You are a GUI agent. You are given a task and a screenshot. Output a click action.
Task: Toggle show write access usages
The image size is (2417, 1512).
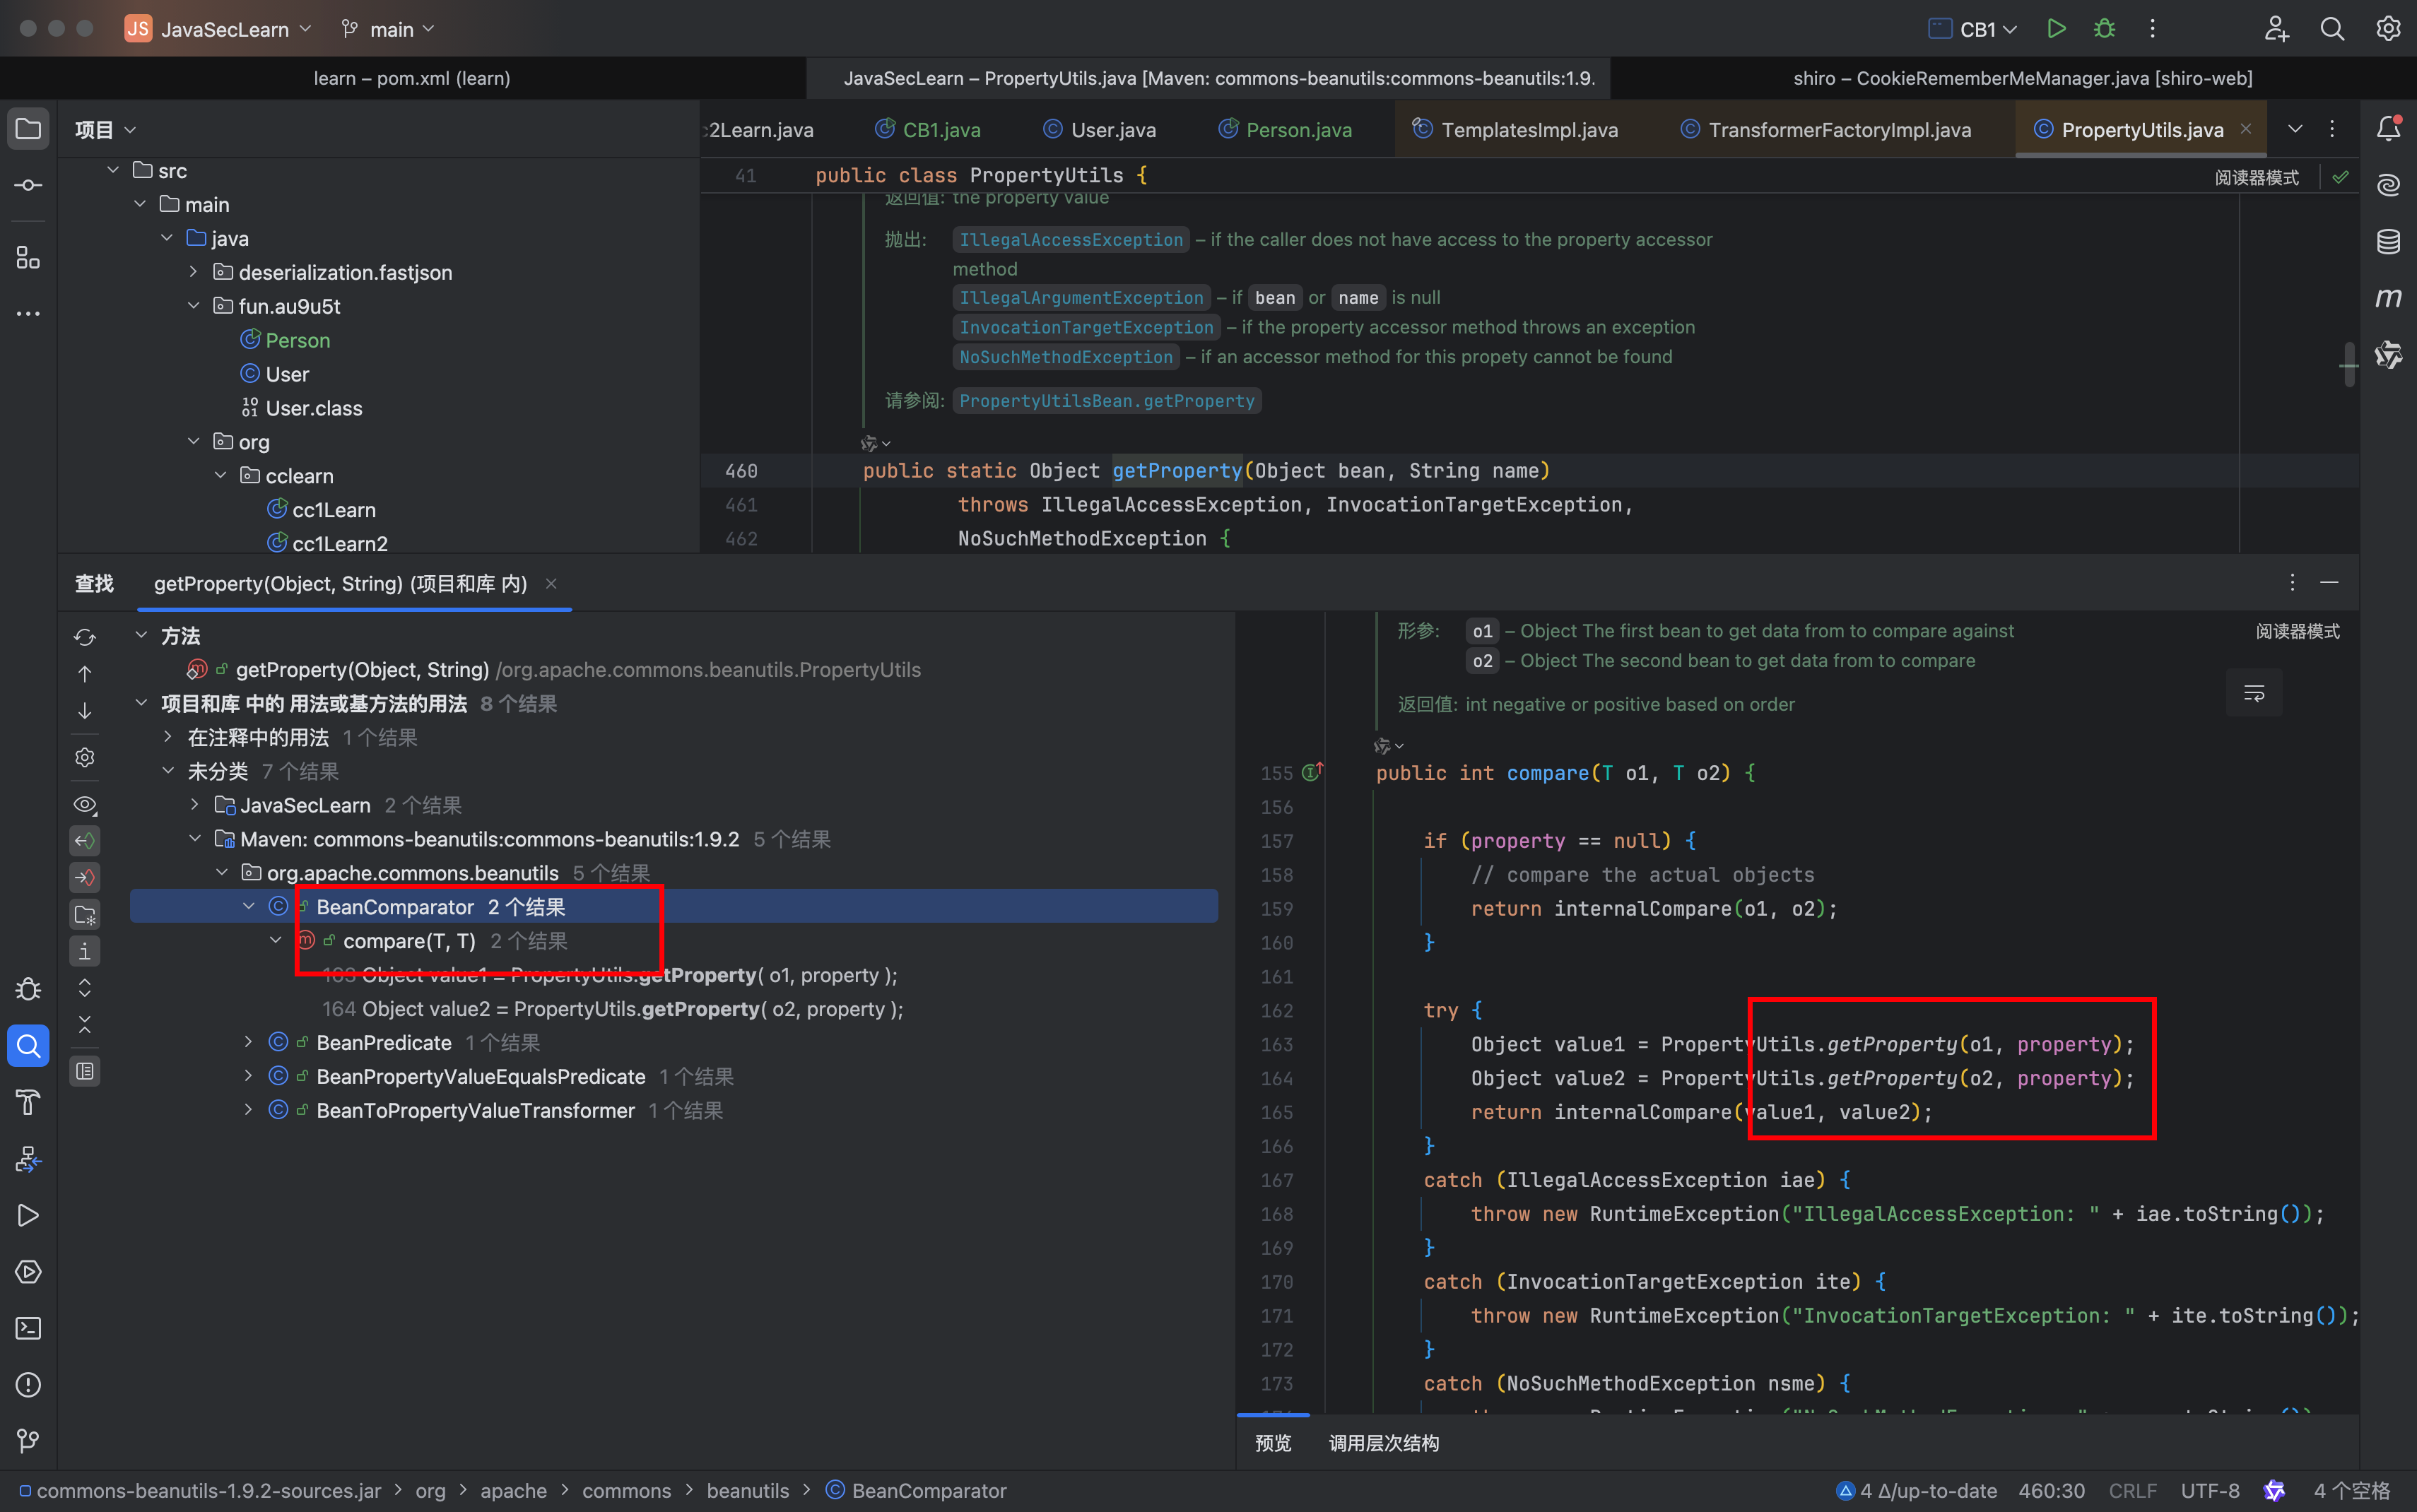(x=85, y=878)
